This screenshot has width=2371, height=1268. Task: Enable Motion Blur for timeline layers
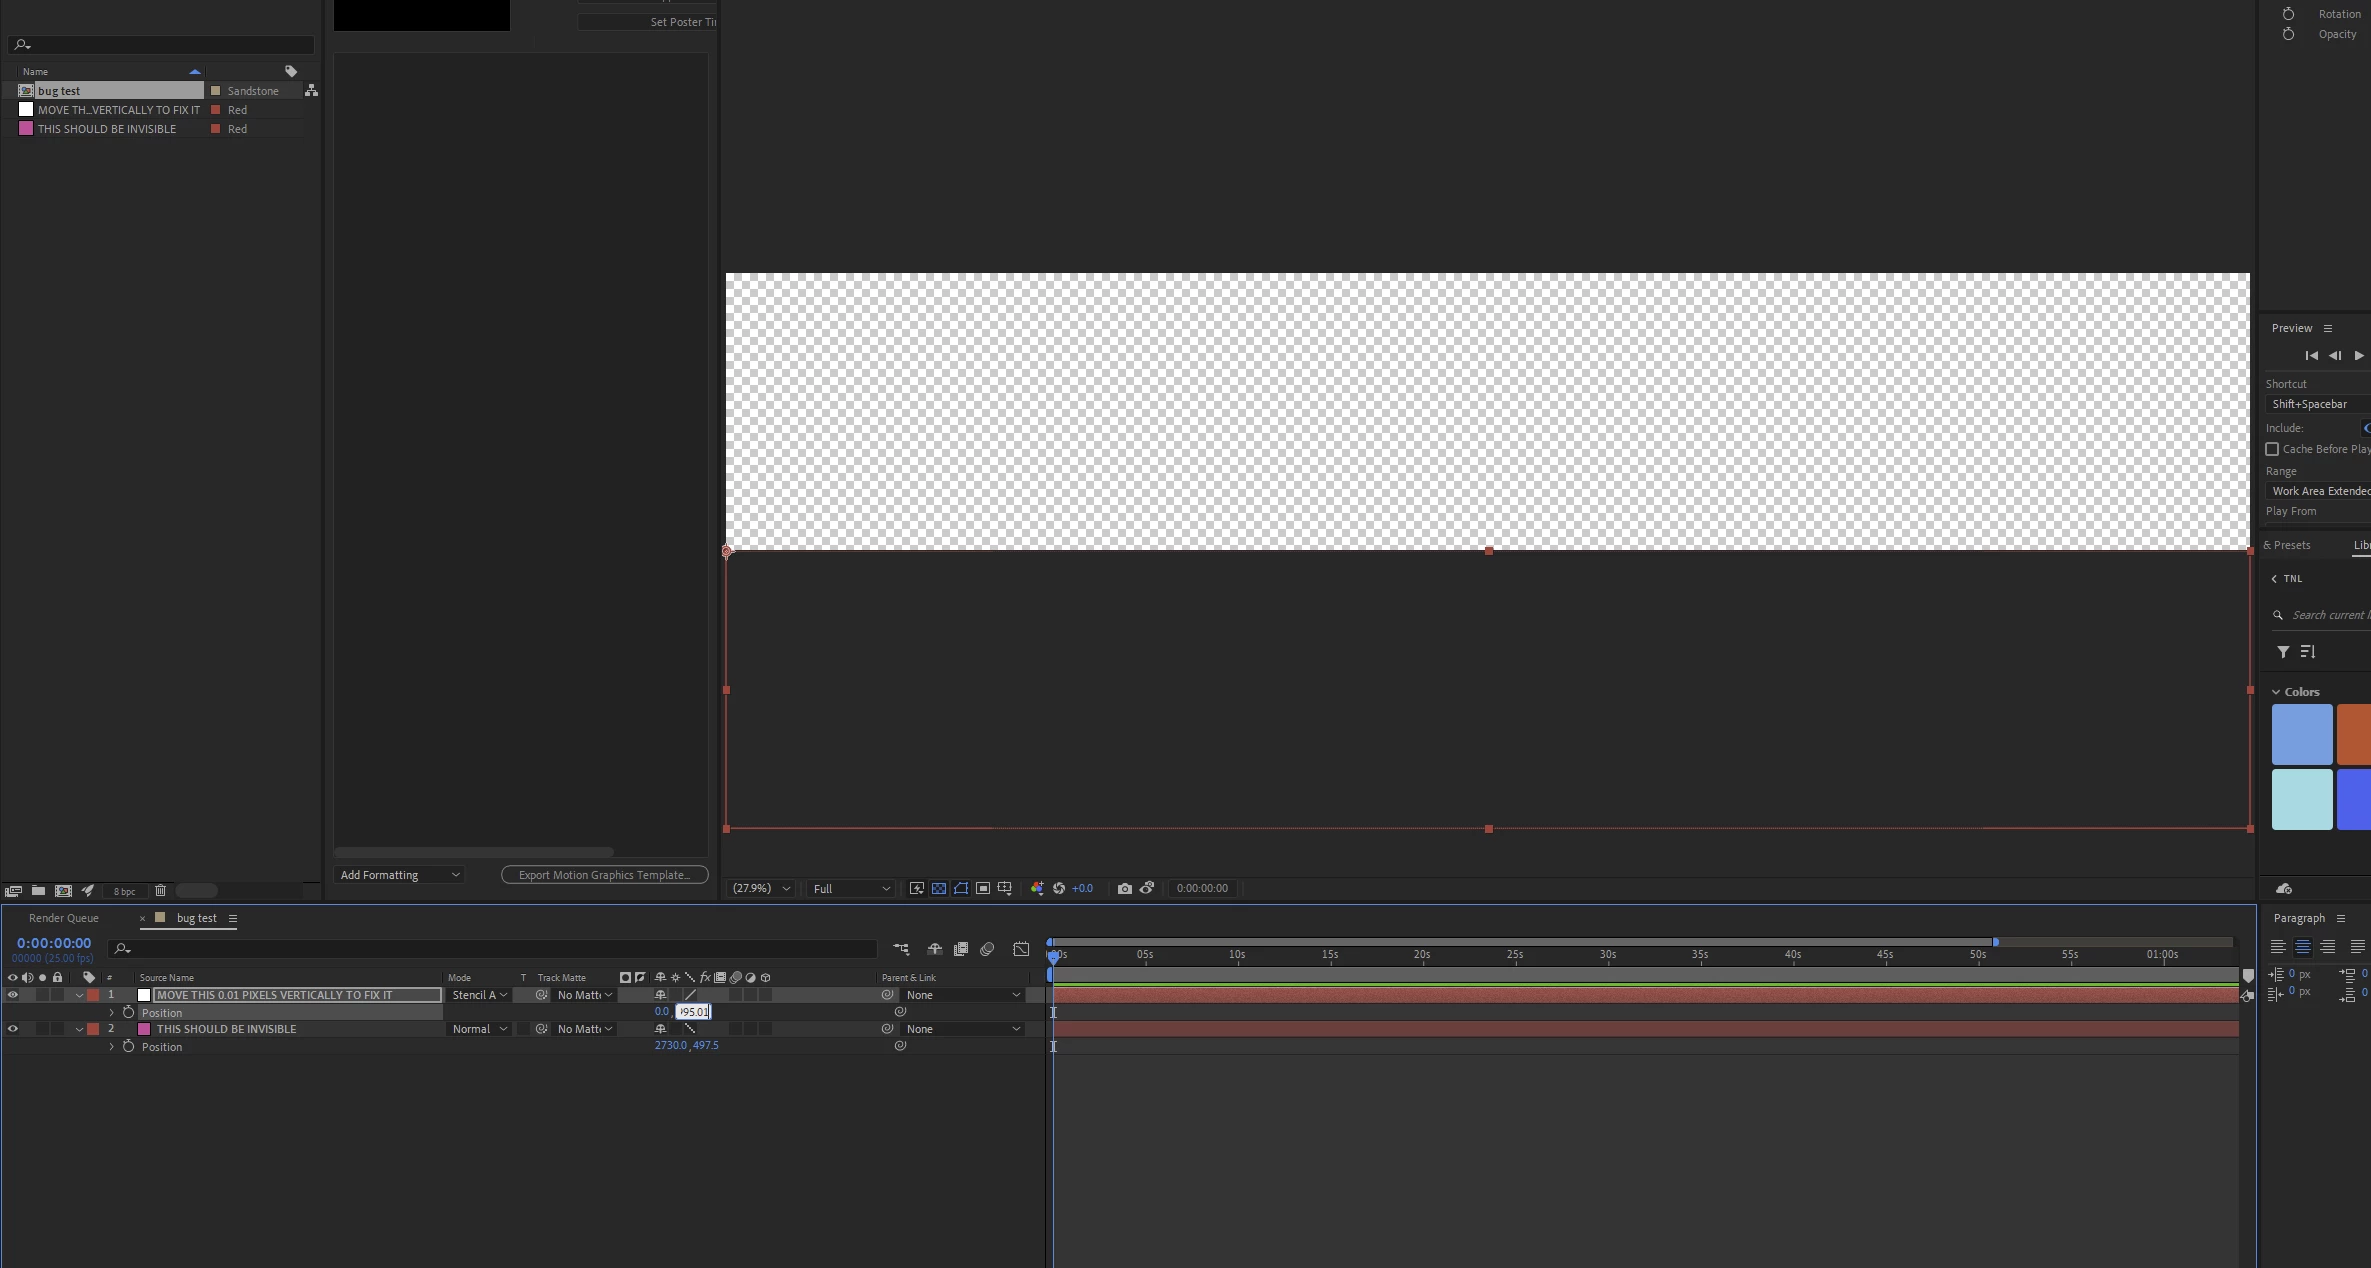tap(987, 949)
